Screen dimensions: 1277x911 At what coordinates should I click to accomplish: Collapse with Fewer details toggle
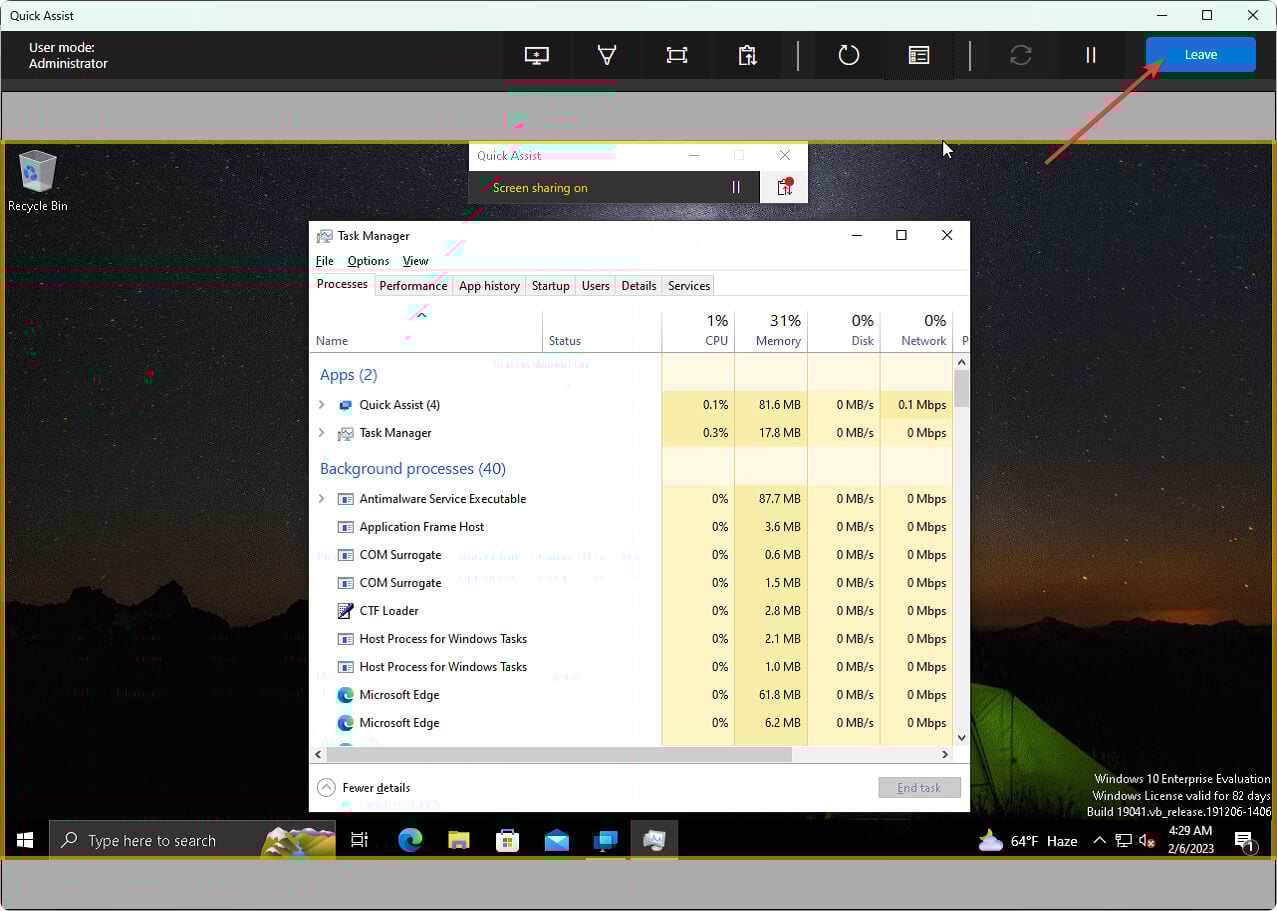coord(364,788)
